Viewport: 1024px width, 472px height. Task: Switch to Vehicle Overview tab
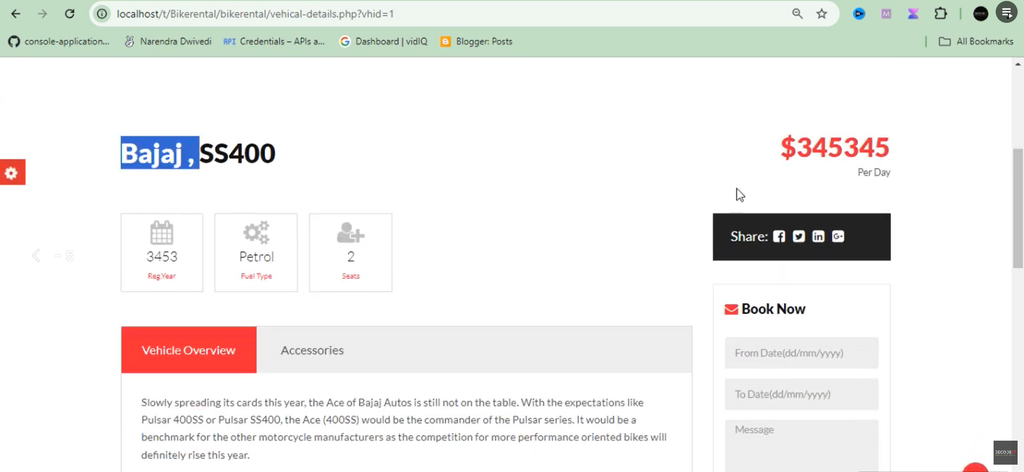189,350
